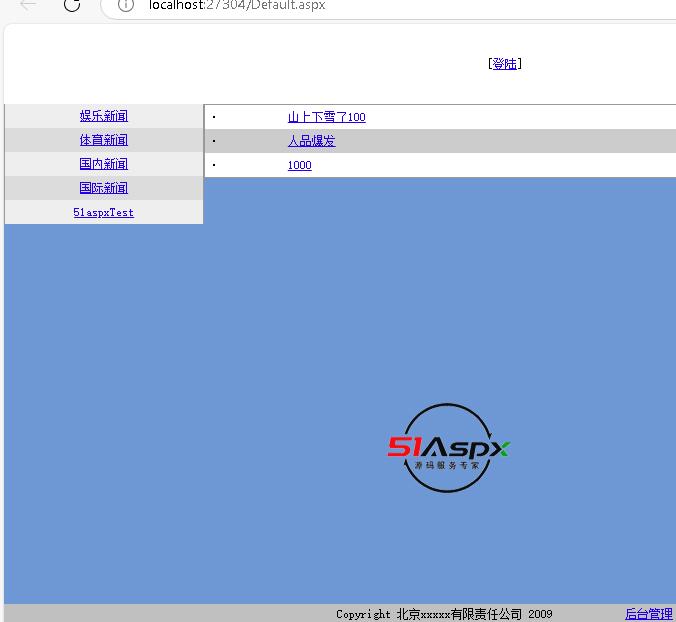Viewport: 676px width, 622px height.
Task: Click the browser back arrow
Action: point(28,5)
